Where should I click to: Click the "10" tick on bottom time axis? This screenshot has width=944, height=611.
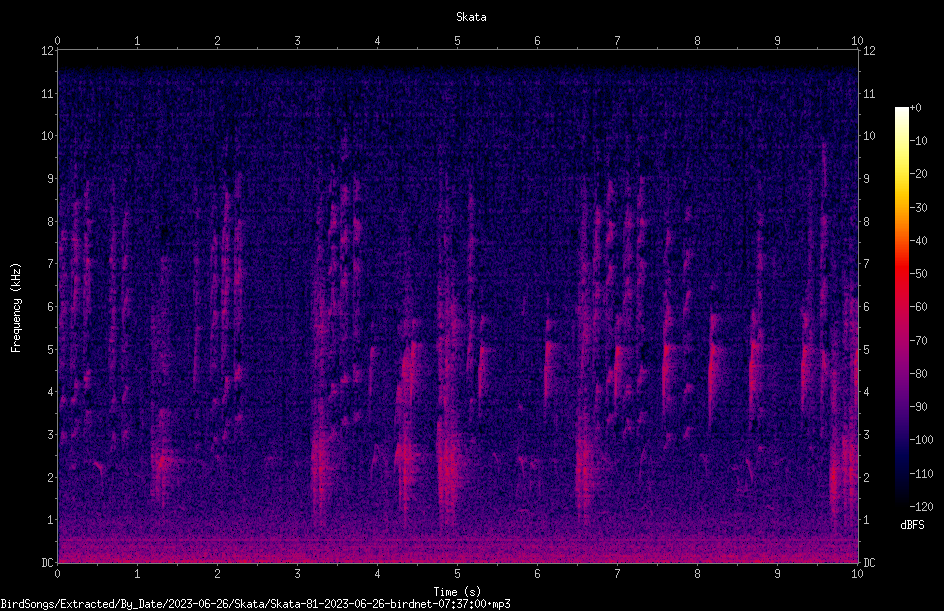[857, 574]
